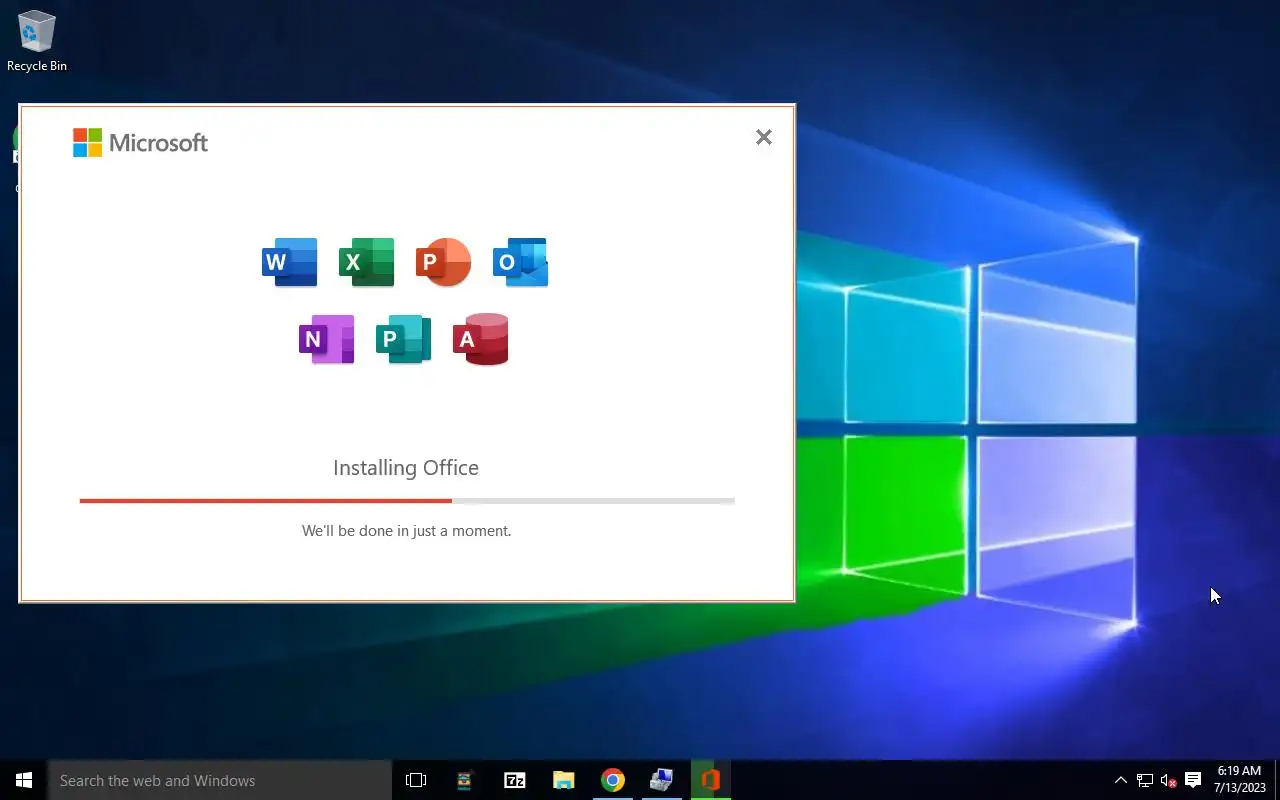Screen dimensions: 1280x800
Task: Click the "Installing Office" heading text
Action: tap(406, 467)
